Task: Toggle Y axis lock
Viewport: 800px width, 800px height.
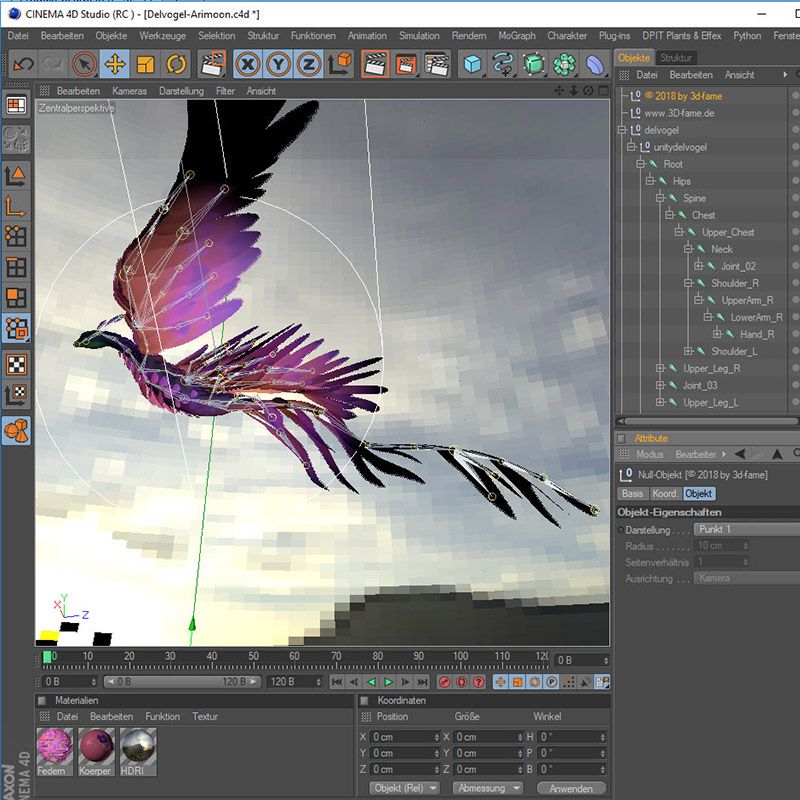Action: [279, 65]
